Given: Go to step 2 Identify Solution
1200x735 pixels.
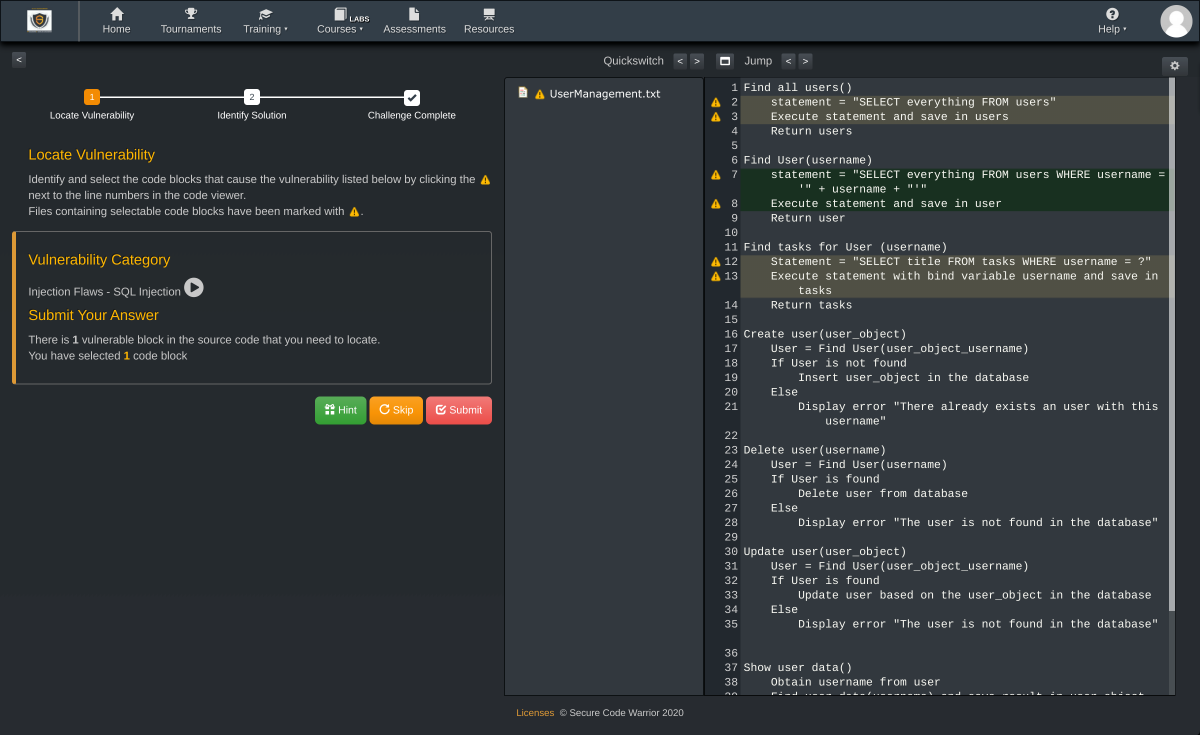Looking at the screenshot, I should click(x=252, y=98).
